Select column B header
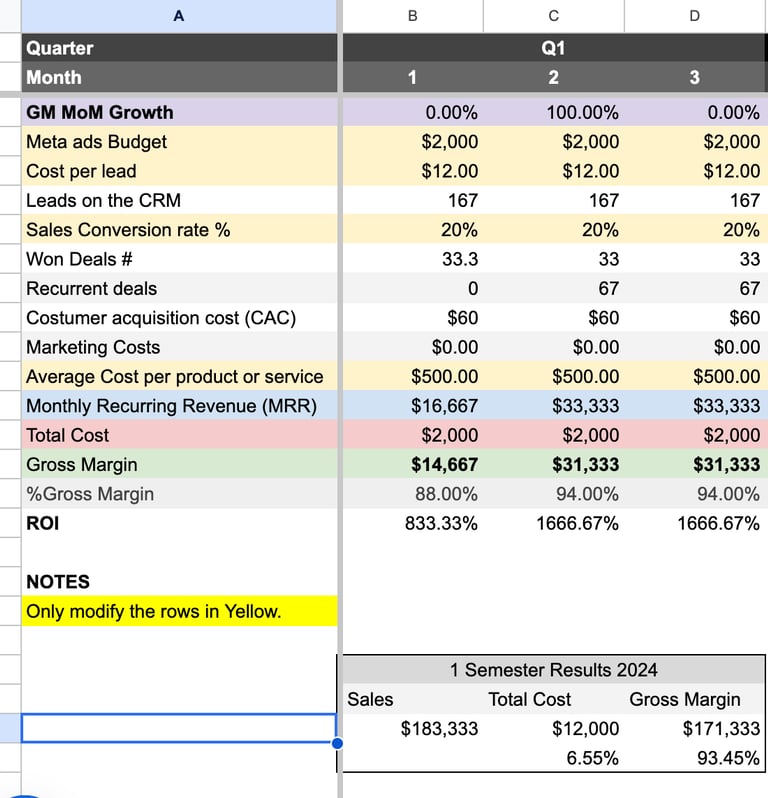Image resolution: width=768 pixels, height=798 pixels. (412, 15)
